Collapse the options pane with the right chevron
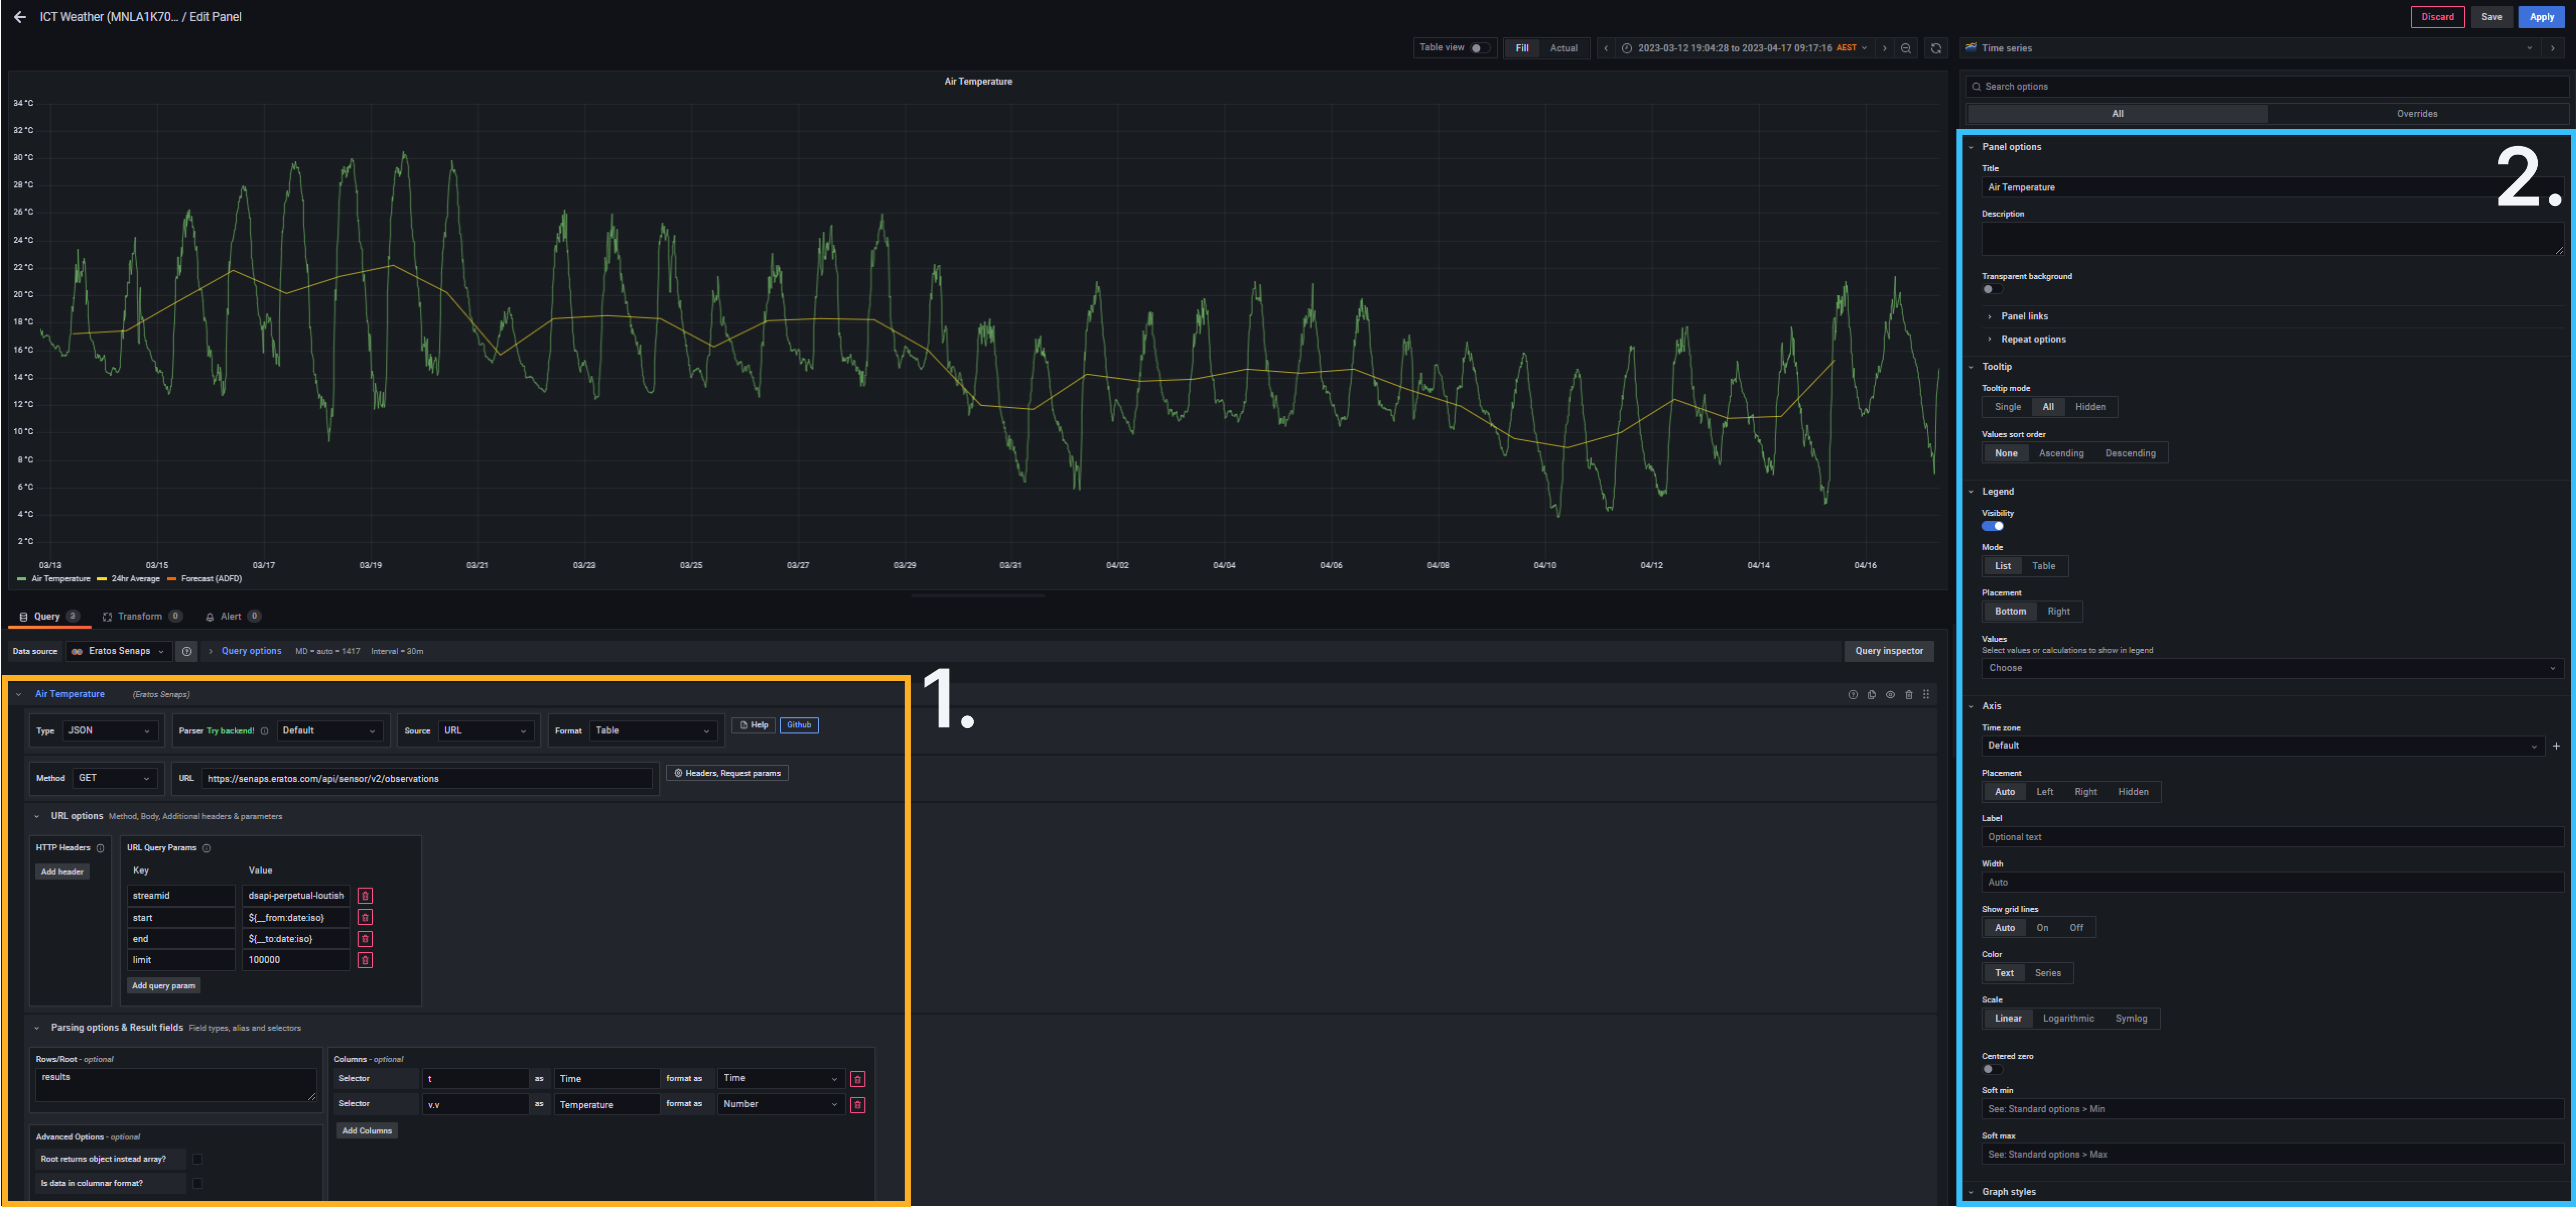 click(2552, 48)
